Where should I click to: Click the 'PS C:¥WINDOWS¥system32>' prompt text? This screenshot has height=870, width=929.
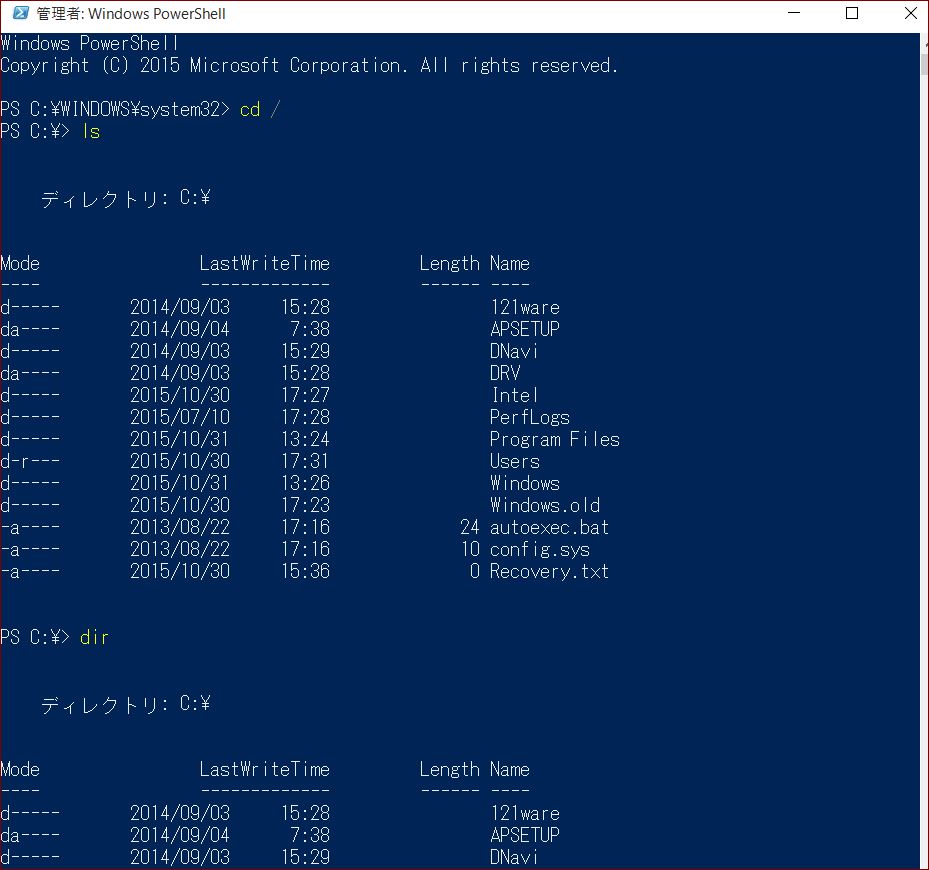115,110
